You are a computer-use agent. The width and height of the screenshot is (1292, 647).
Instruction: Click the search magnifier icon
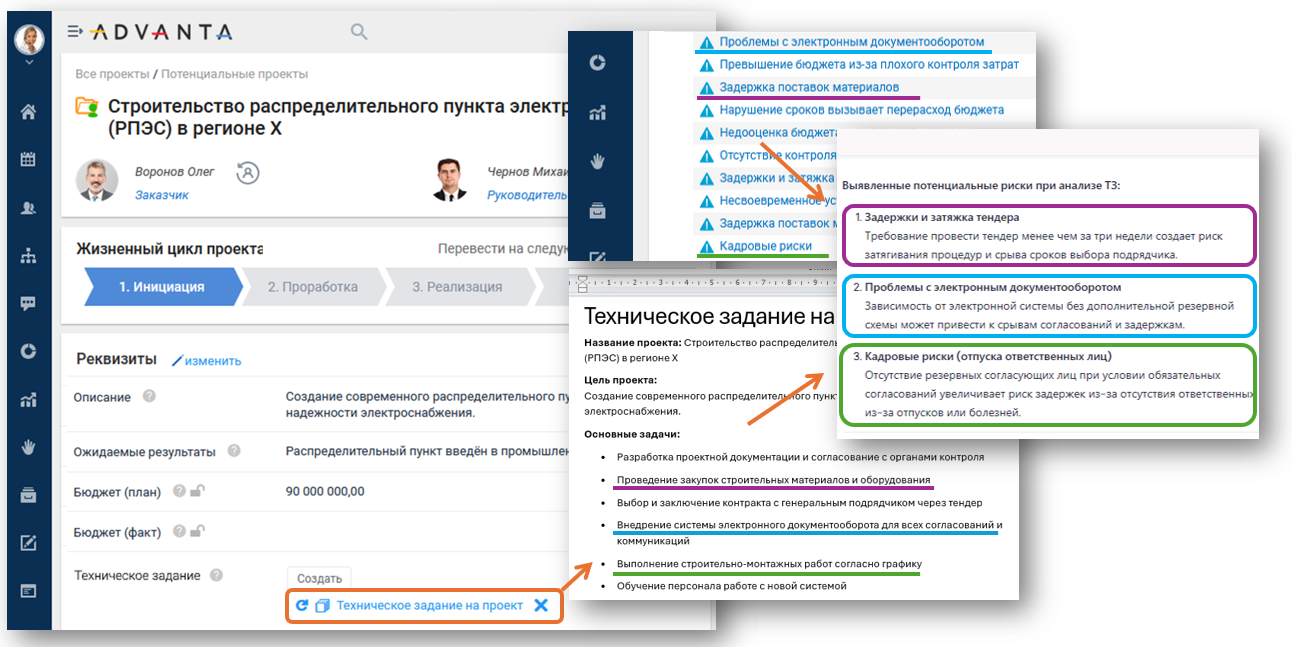point(359,32)
